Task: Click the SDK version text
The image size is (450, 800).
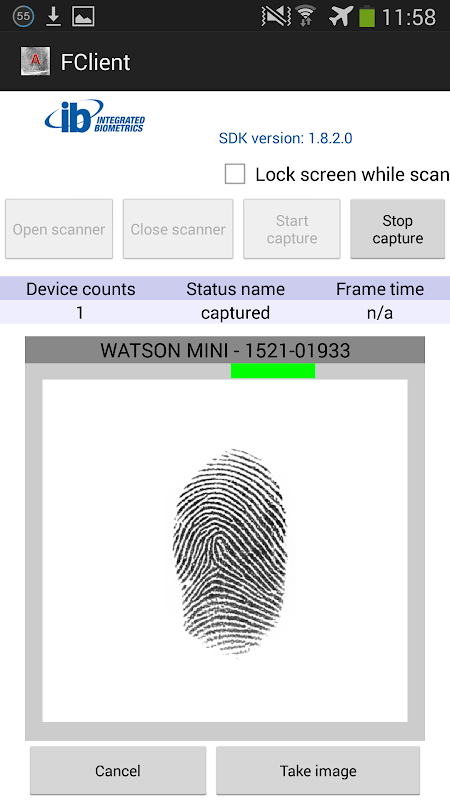Action: tap(286, 138)
